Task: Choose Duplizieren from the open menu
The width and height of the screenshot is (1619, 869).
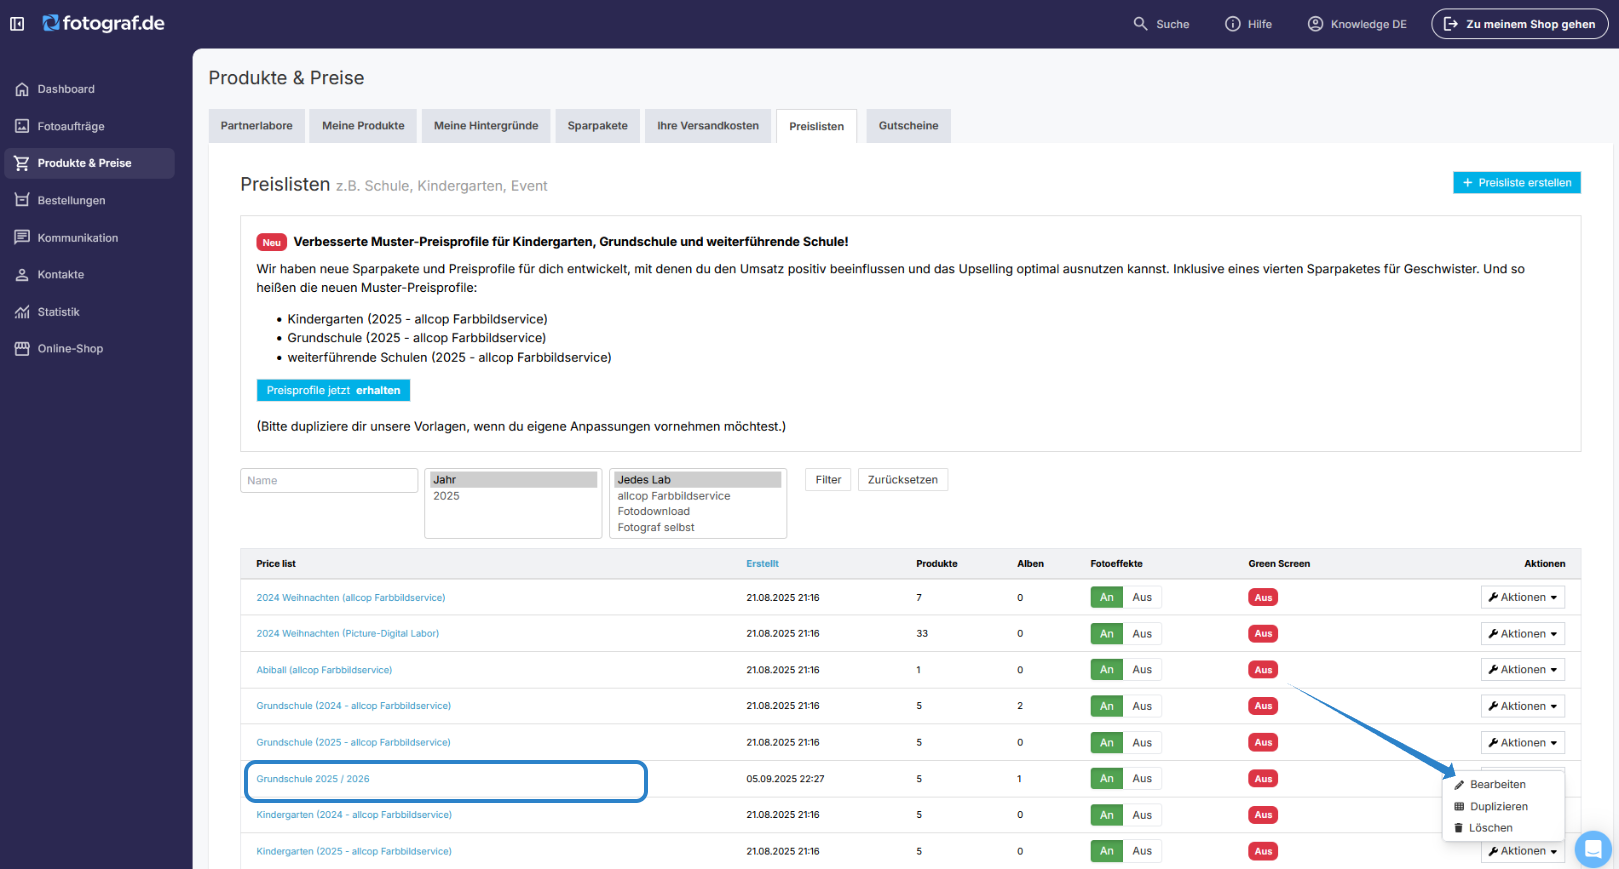Action: tap(1498, 807)
